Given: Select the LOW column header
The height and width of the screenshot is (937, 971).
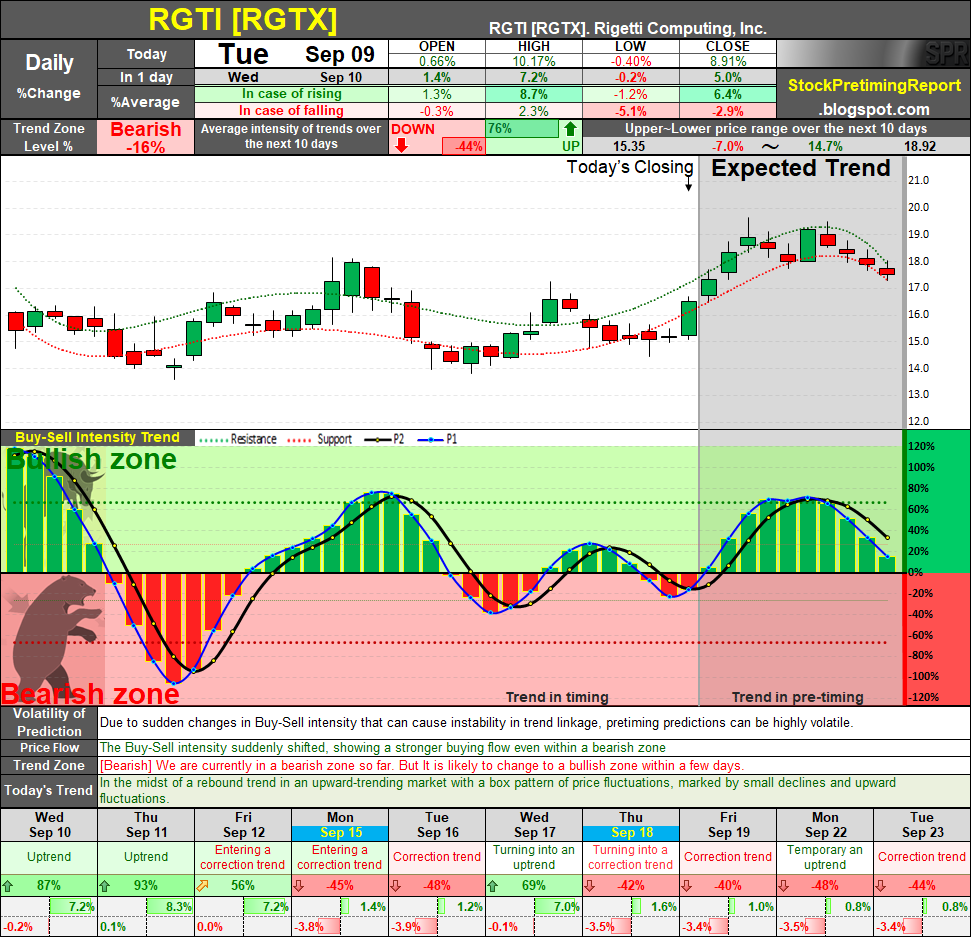Looking at the screenshot, I should [630, 46].
